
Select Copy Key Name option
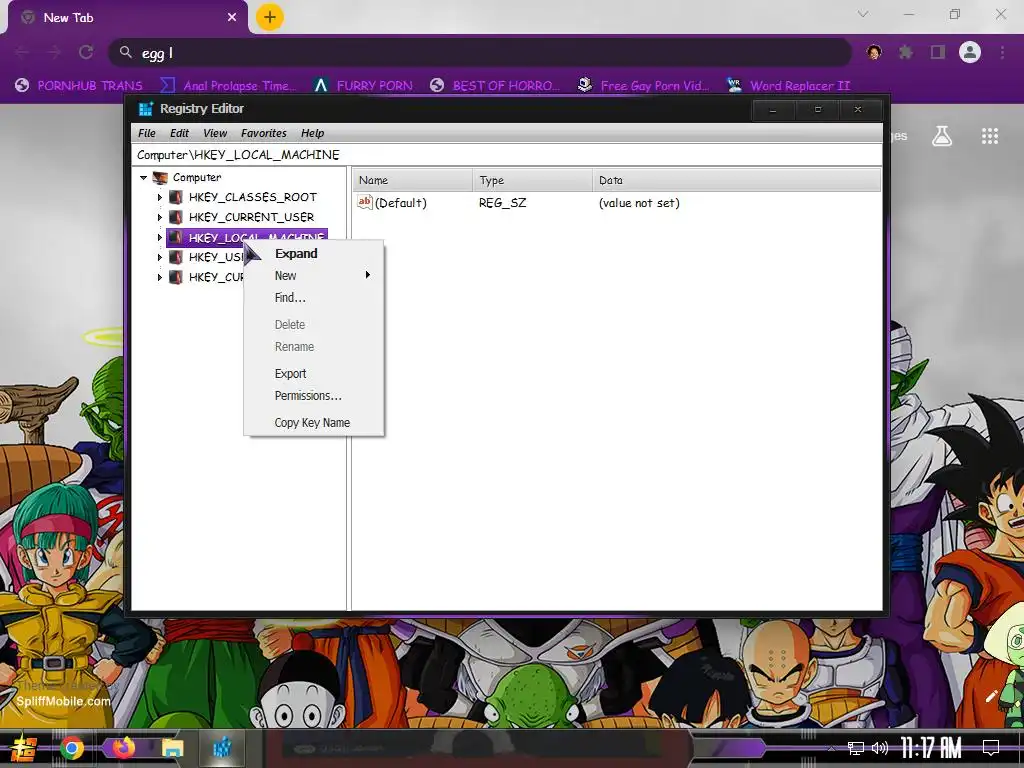tap(312, 423)
